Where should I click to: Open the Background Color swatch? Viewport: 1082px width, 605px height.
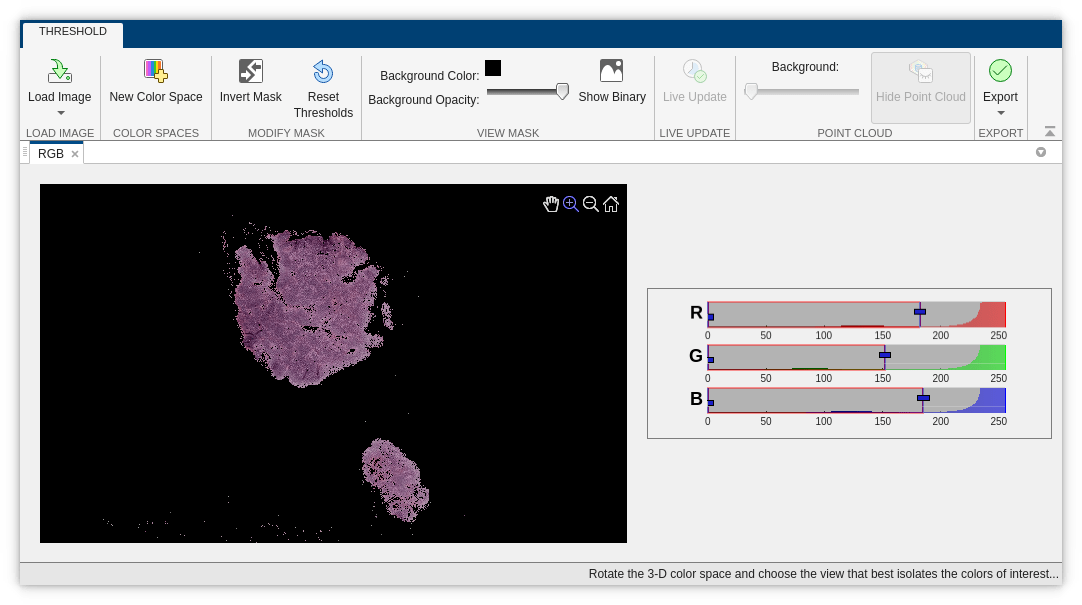click(x=493, y=67)
